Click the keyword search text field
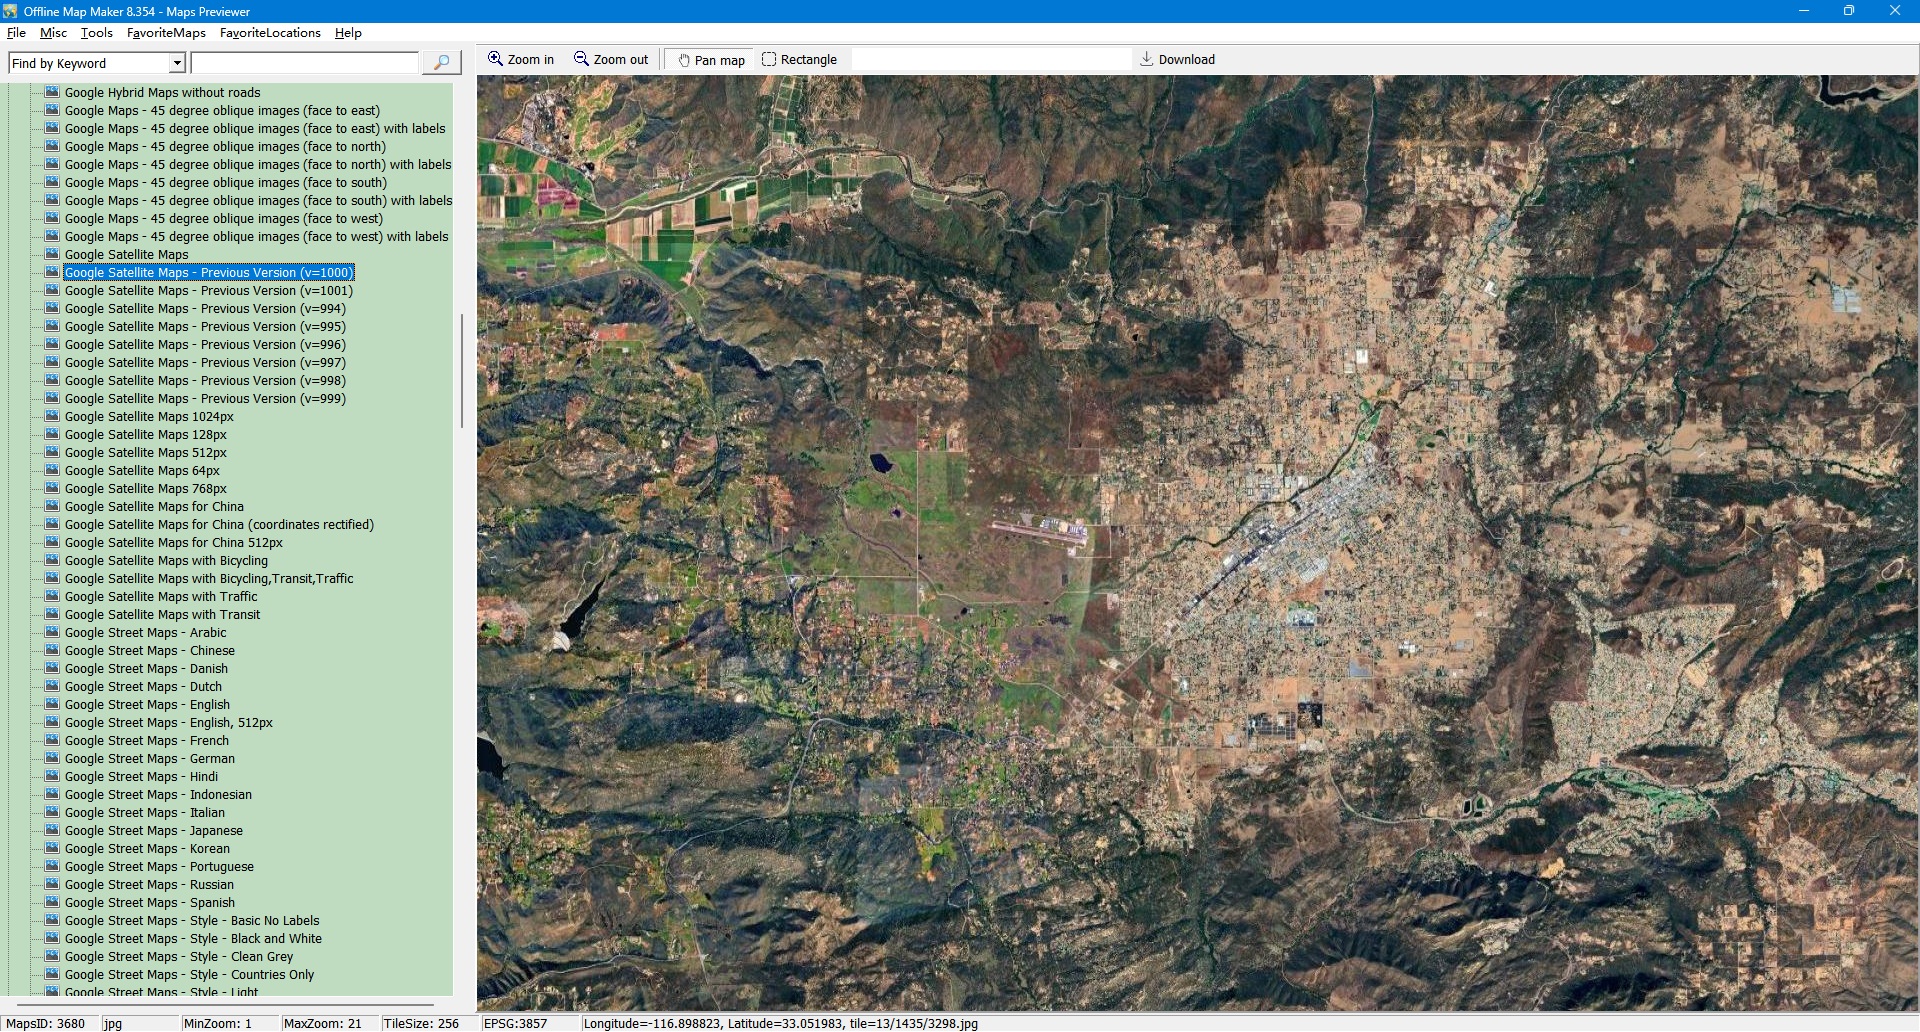1920x1032 pixels. [x=304, y=63]
